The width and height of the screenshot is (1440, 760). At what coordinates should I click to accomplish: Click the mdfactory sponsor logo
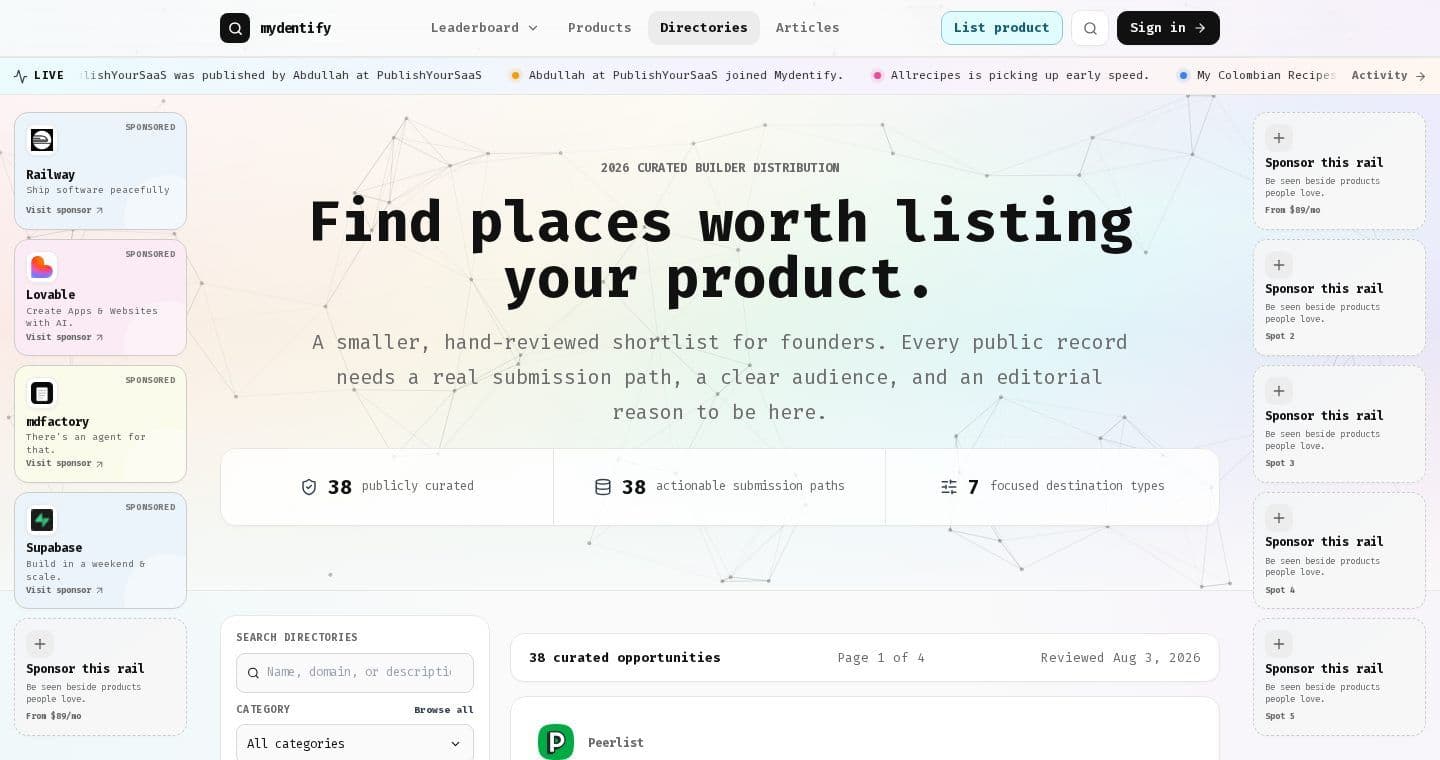tap(42, 393)
